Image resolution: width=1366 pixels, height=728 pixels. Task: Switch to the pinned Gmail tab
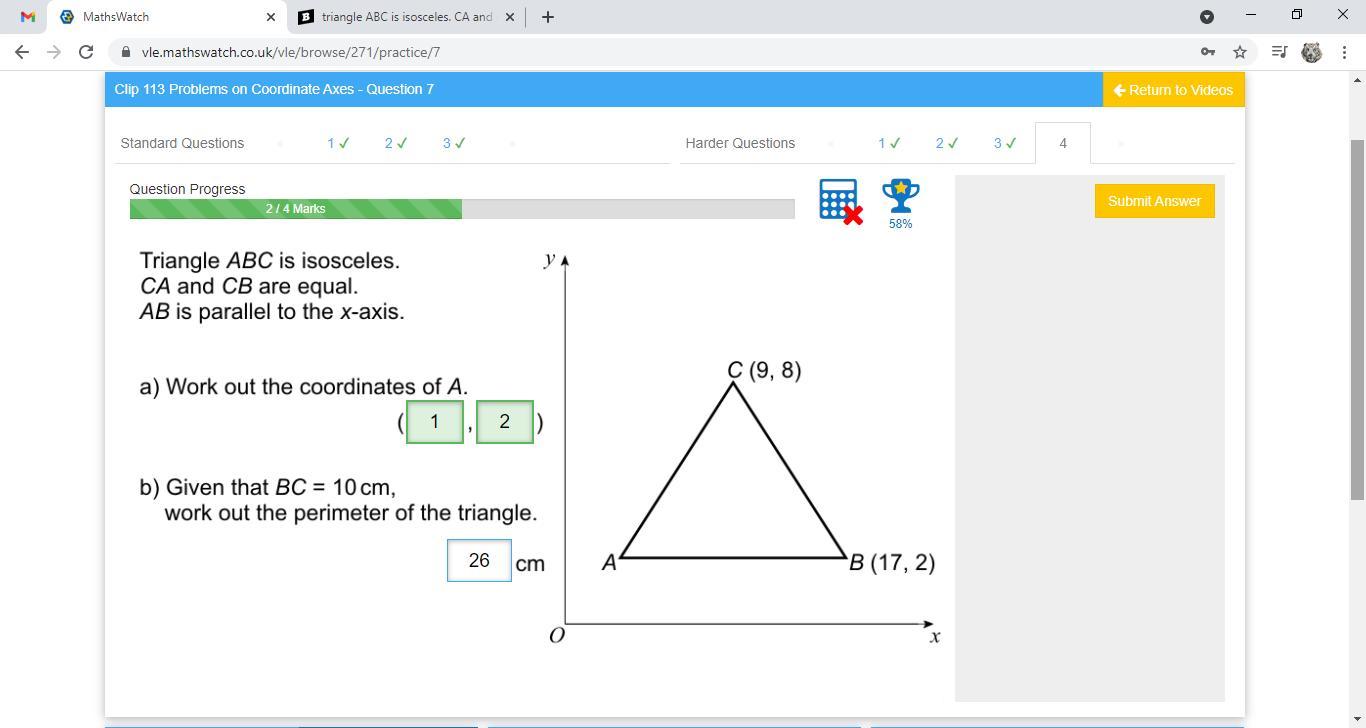[28, 17]
